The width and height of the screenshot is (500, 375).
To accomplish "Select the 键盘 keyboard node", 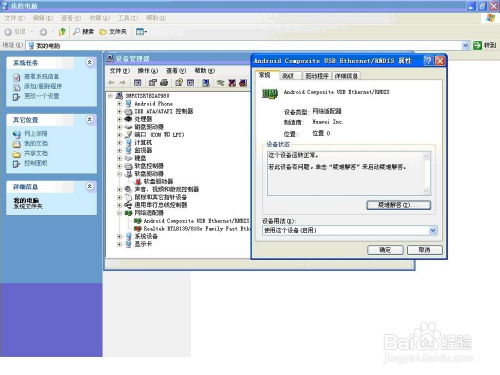I will (140, 158).
